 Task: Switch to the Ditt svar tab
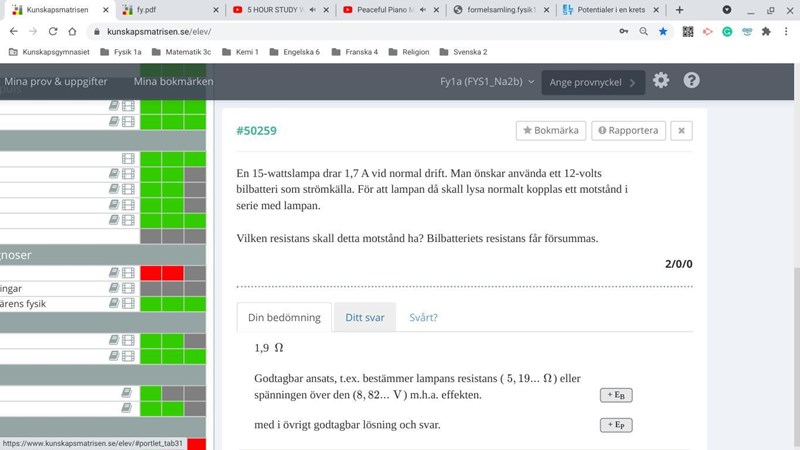coord(364,317)
